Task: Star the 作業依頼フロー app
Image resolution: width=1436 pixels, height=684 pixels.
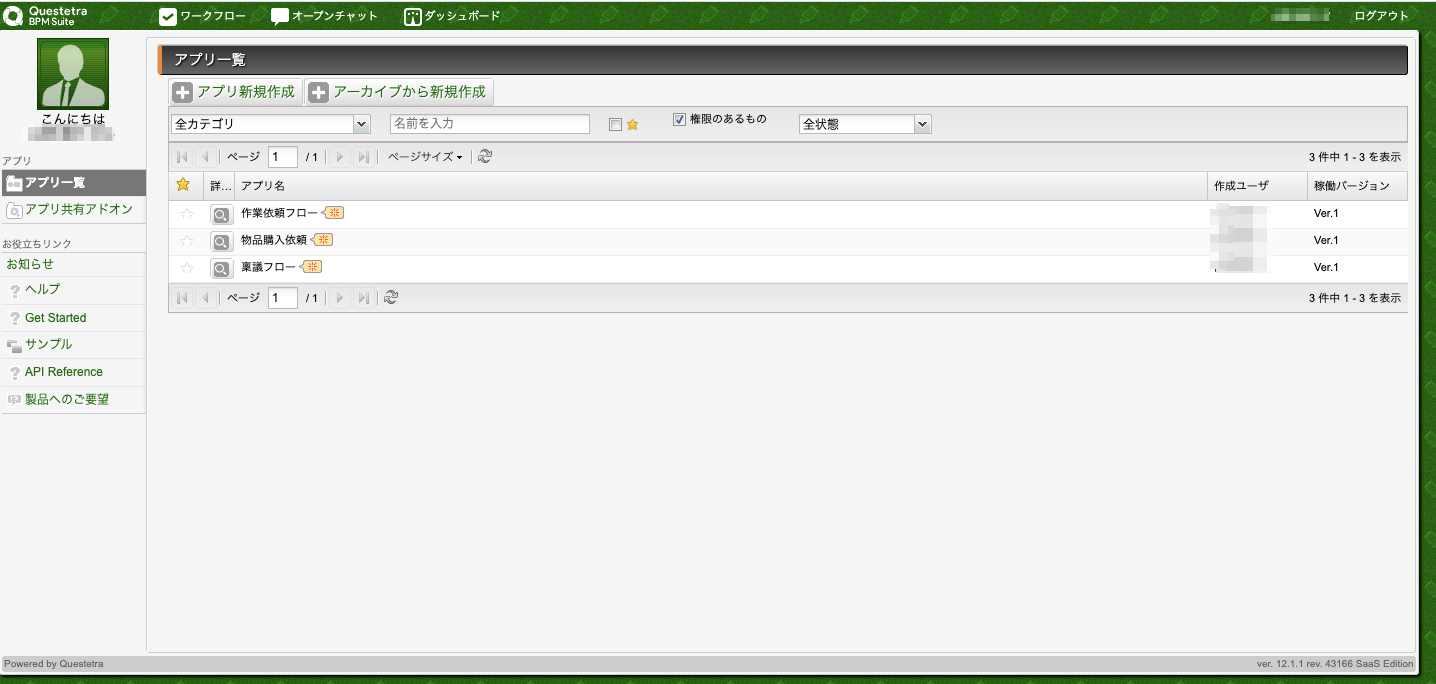Action: [x=186, y=214]
